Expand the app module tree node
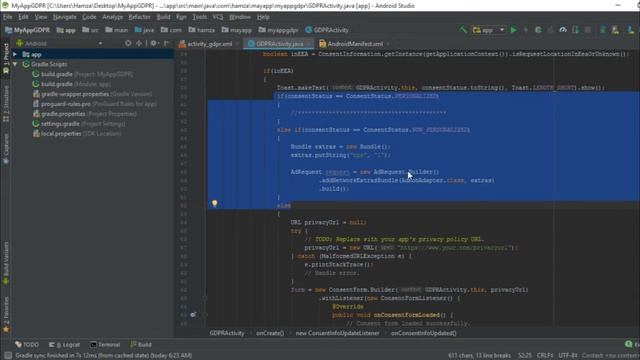The width and height of the screenshot is (640, 360). pyautogui.click(x=15, y=54)
